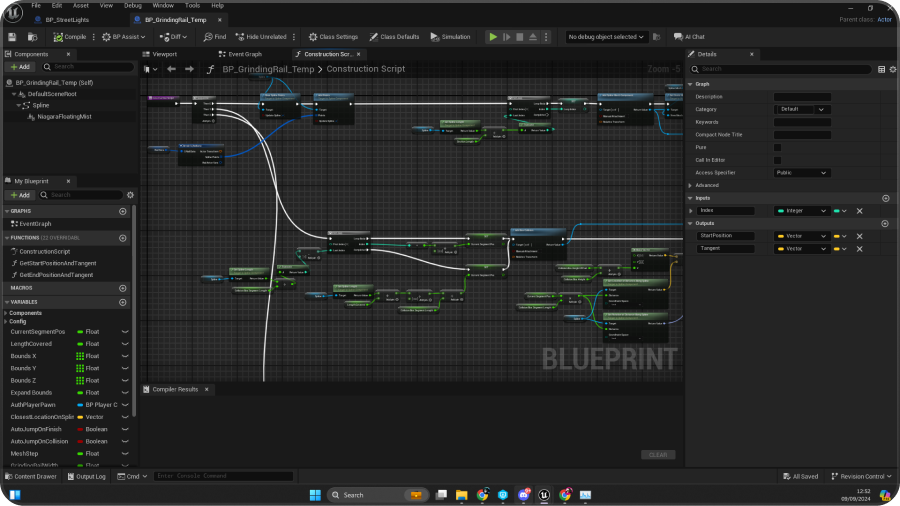Open Index Integer type dropdown
Screen dimensions: 900x506
(x=802, y=211)
